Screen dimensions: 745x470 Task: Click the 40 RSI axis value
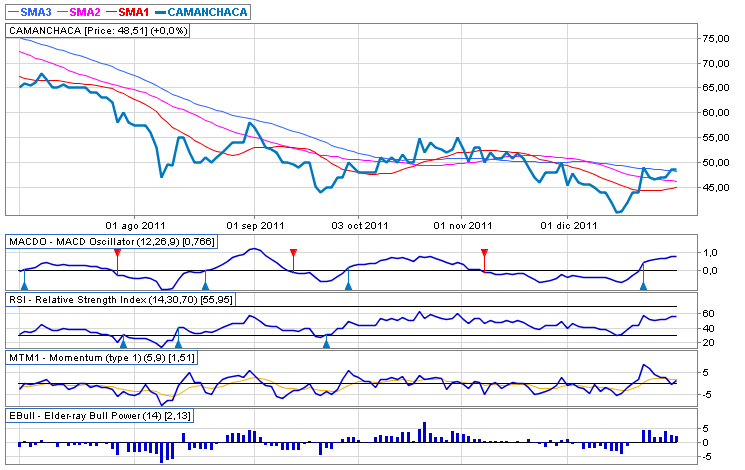[708, 328]
